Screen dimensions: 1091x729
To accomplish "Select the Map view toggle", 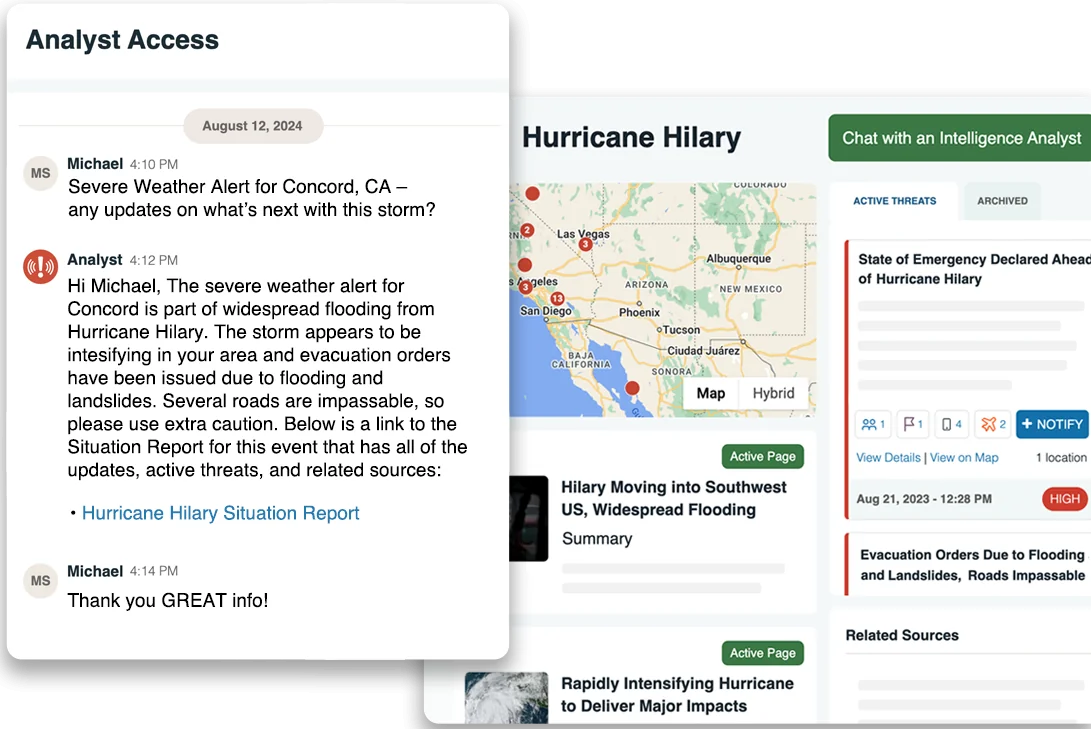I will click(711, 393).
